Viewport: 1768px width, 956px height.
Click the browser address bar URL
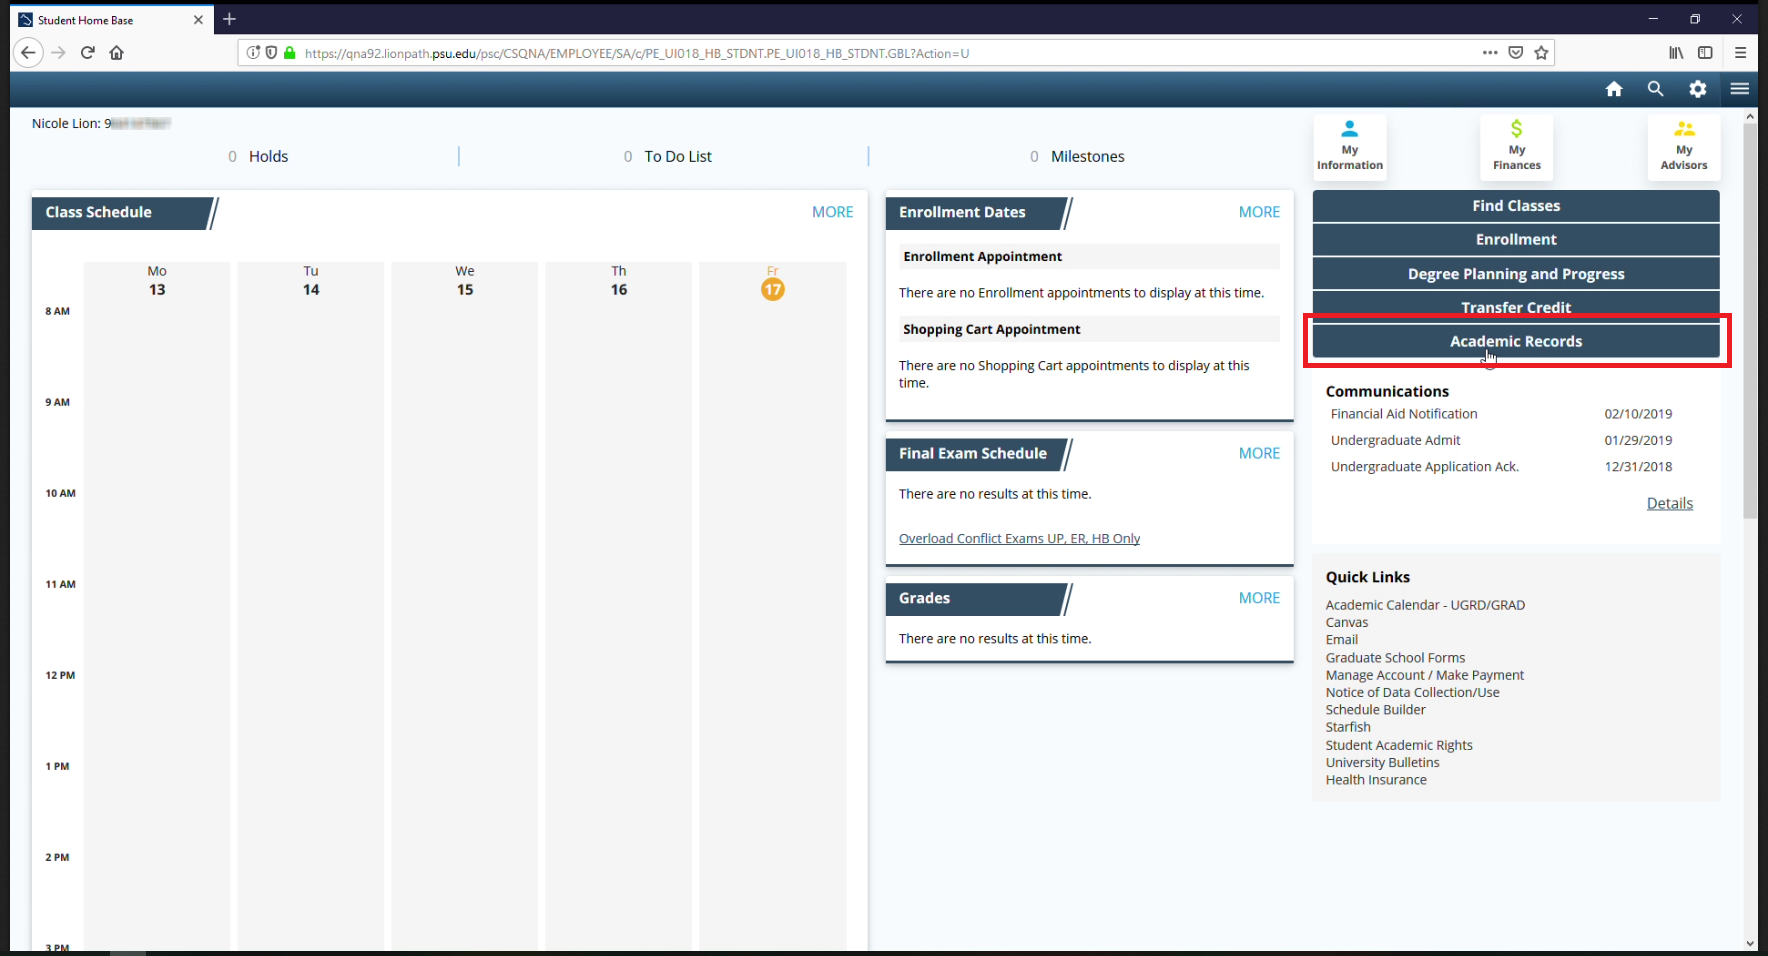point(637,53)
